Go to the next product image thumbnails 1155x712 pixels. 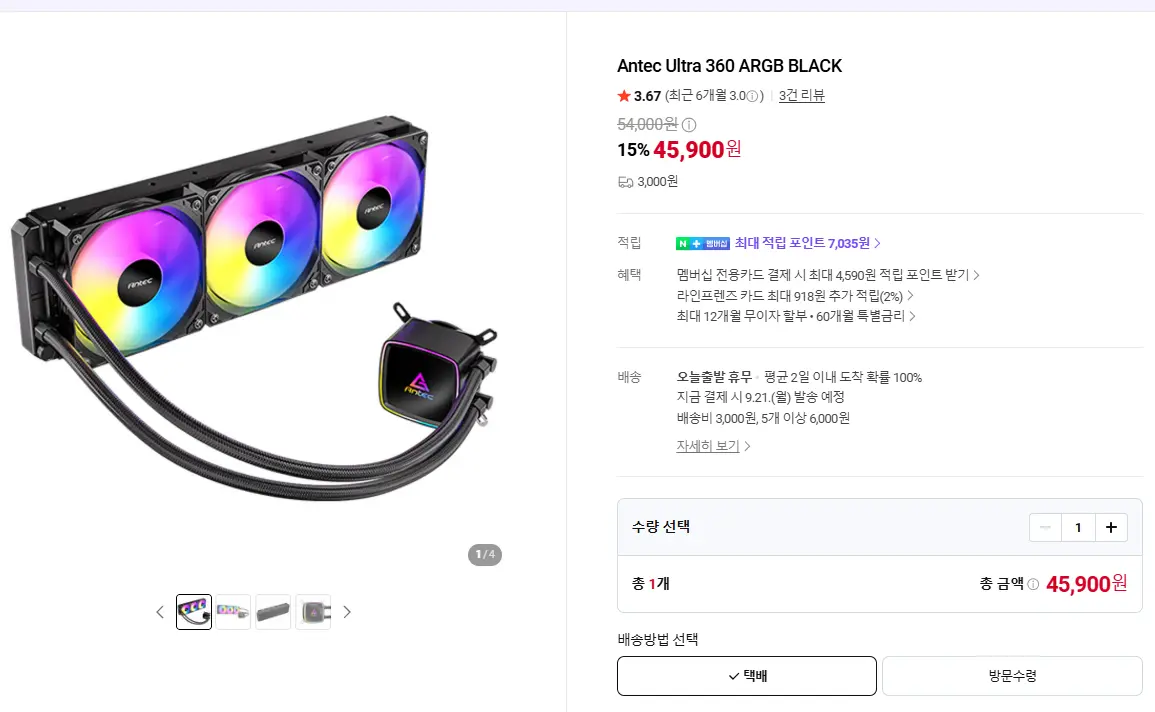tap(347, 612)
